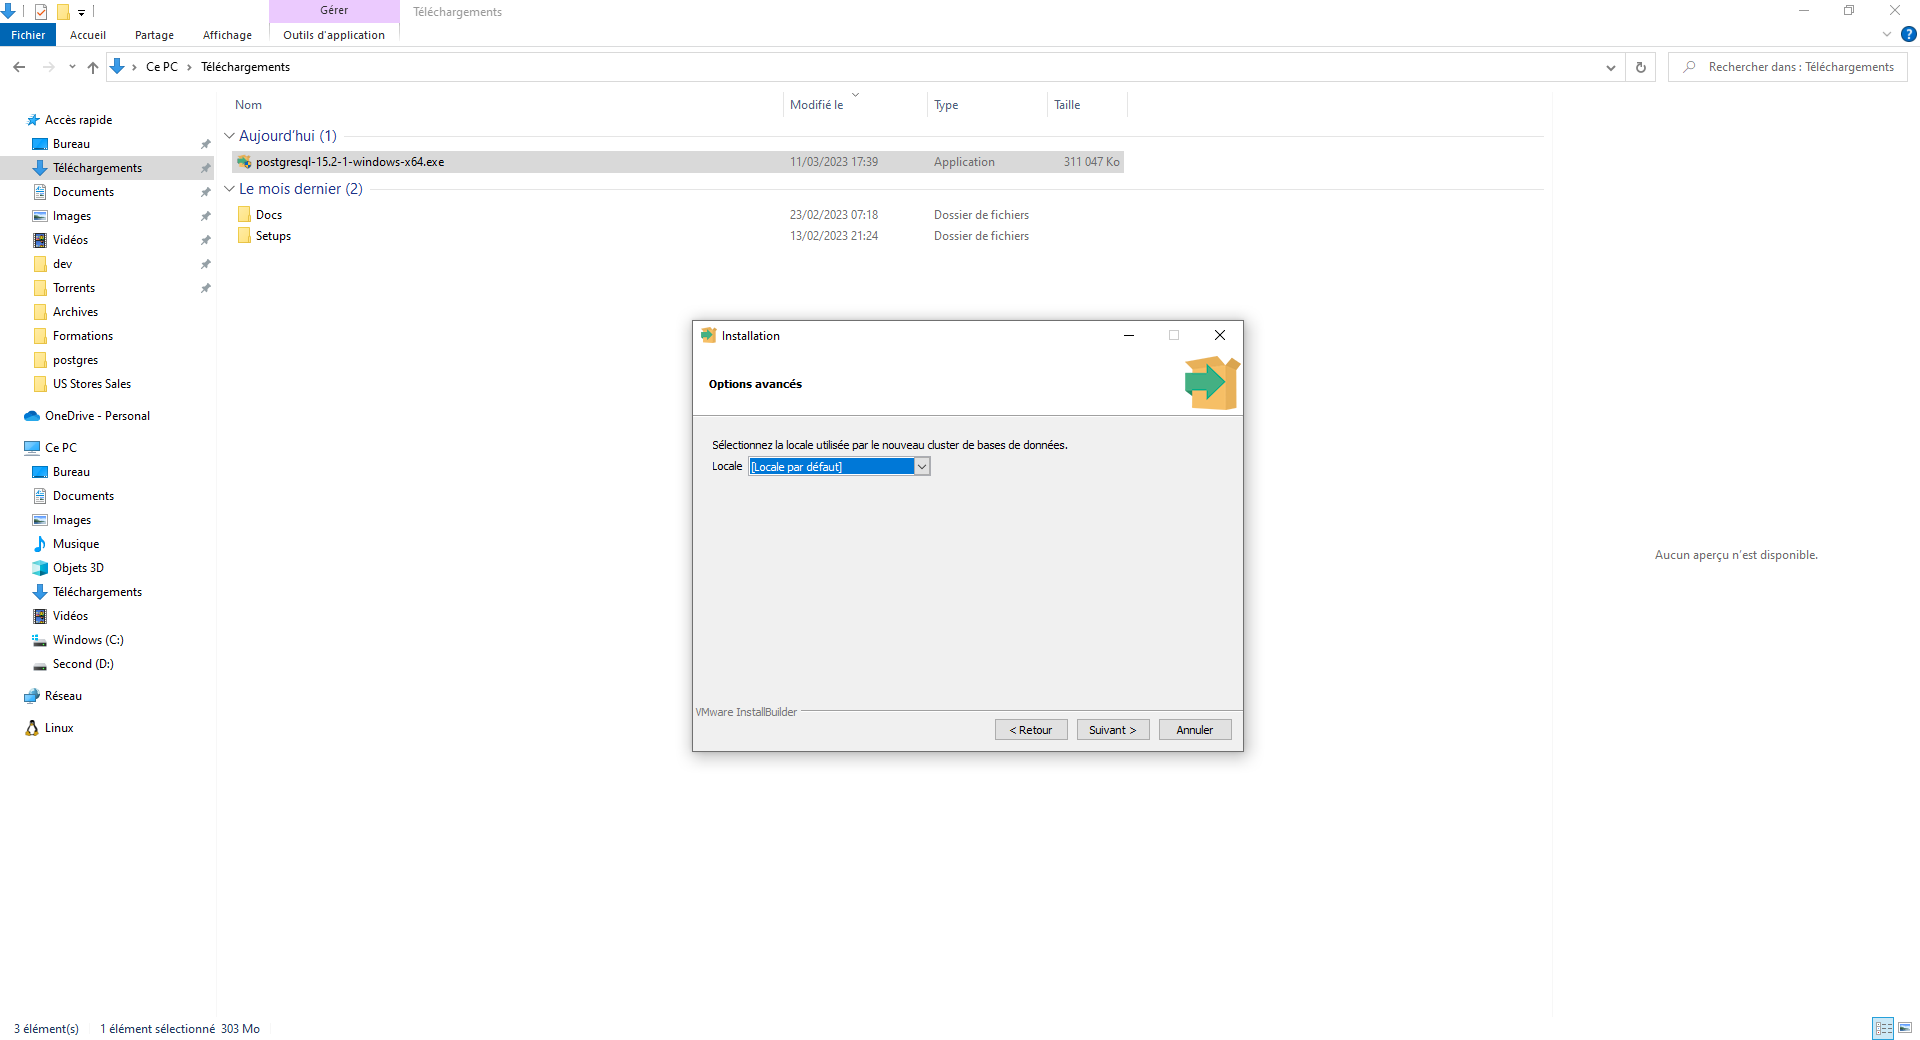Open Documents under Accès rapide
1920x1040 pixels.
click(x=83, y=192)
